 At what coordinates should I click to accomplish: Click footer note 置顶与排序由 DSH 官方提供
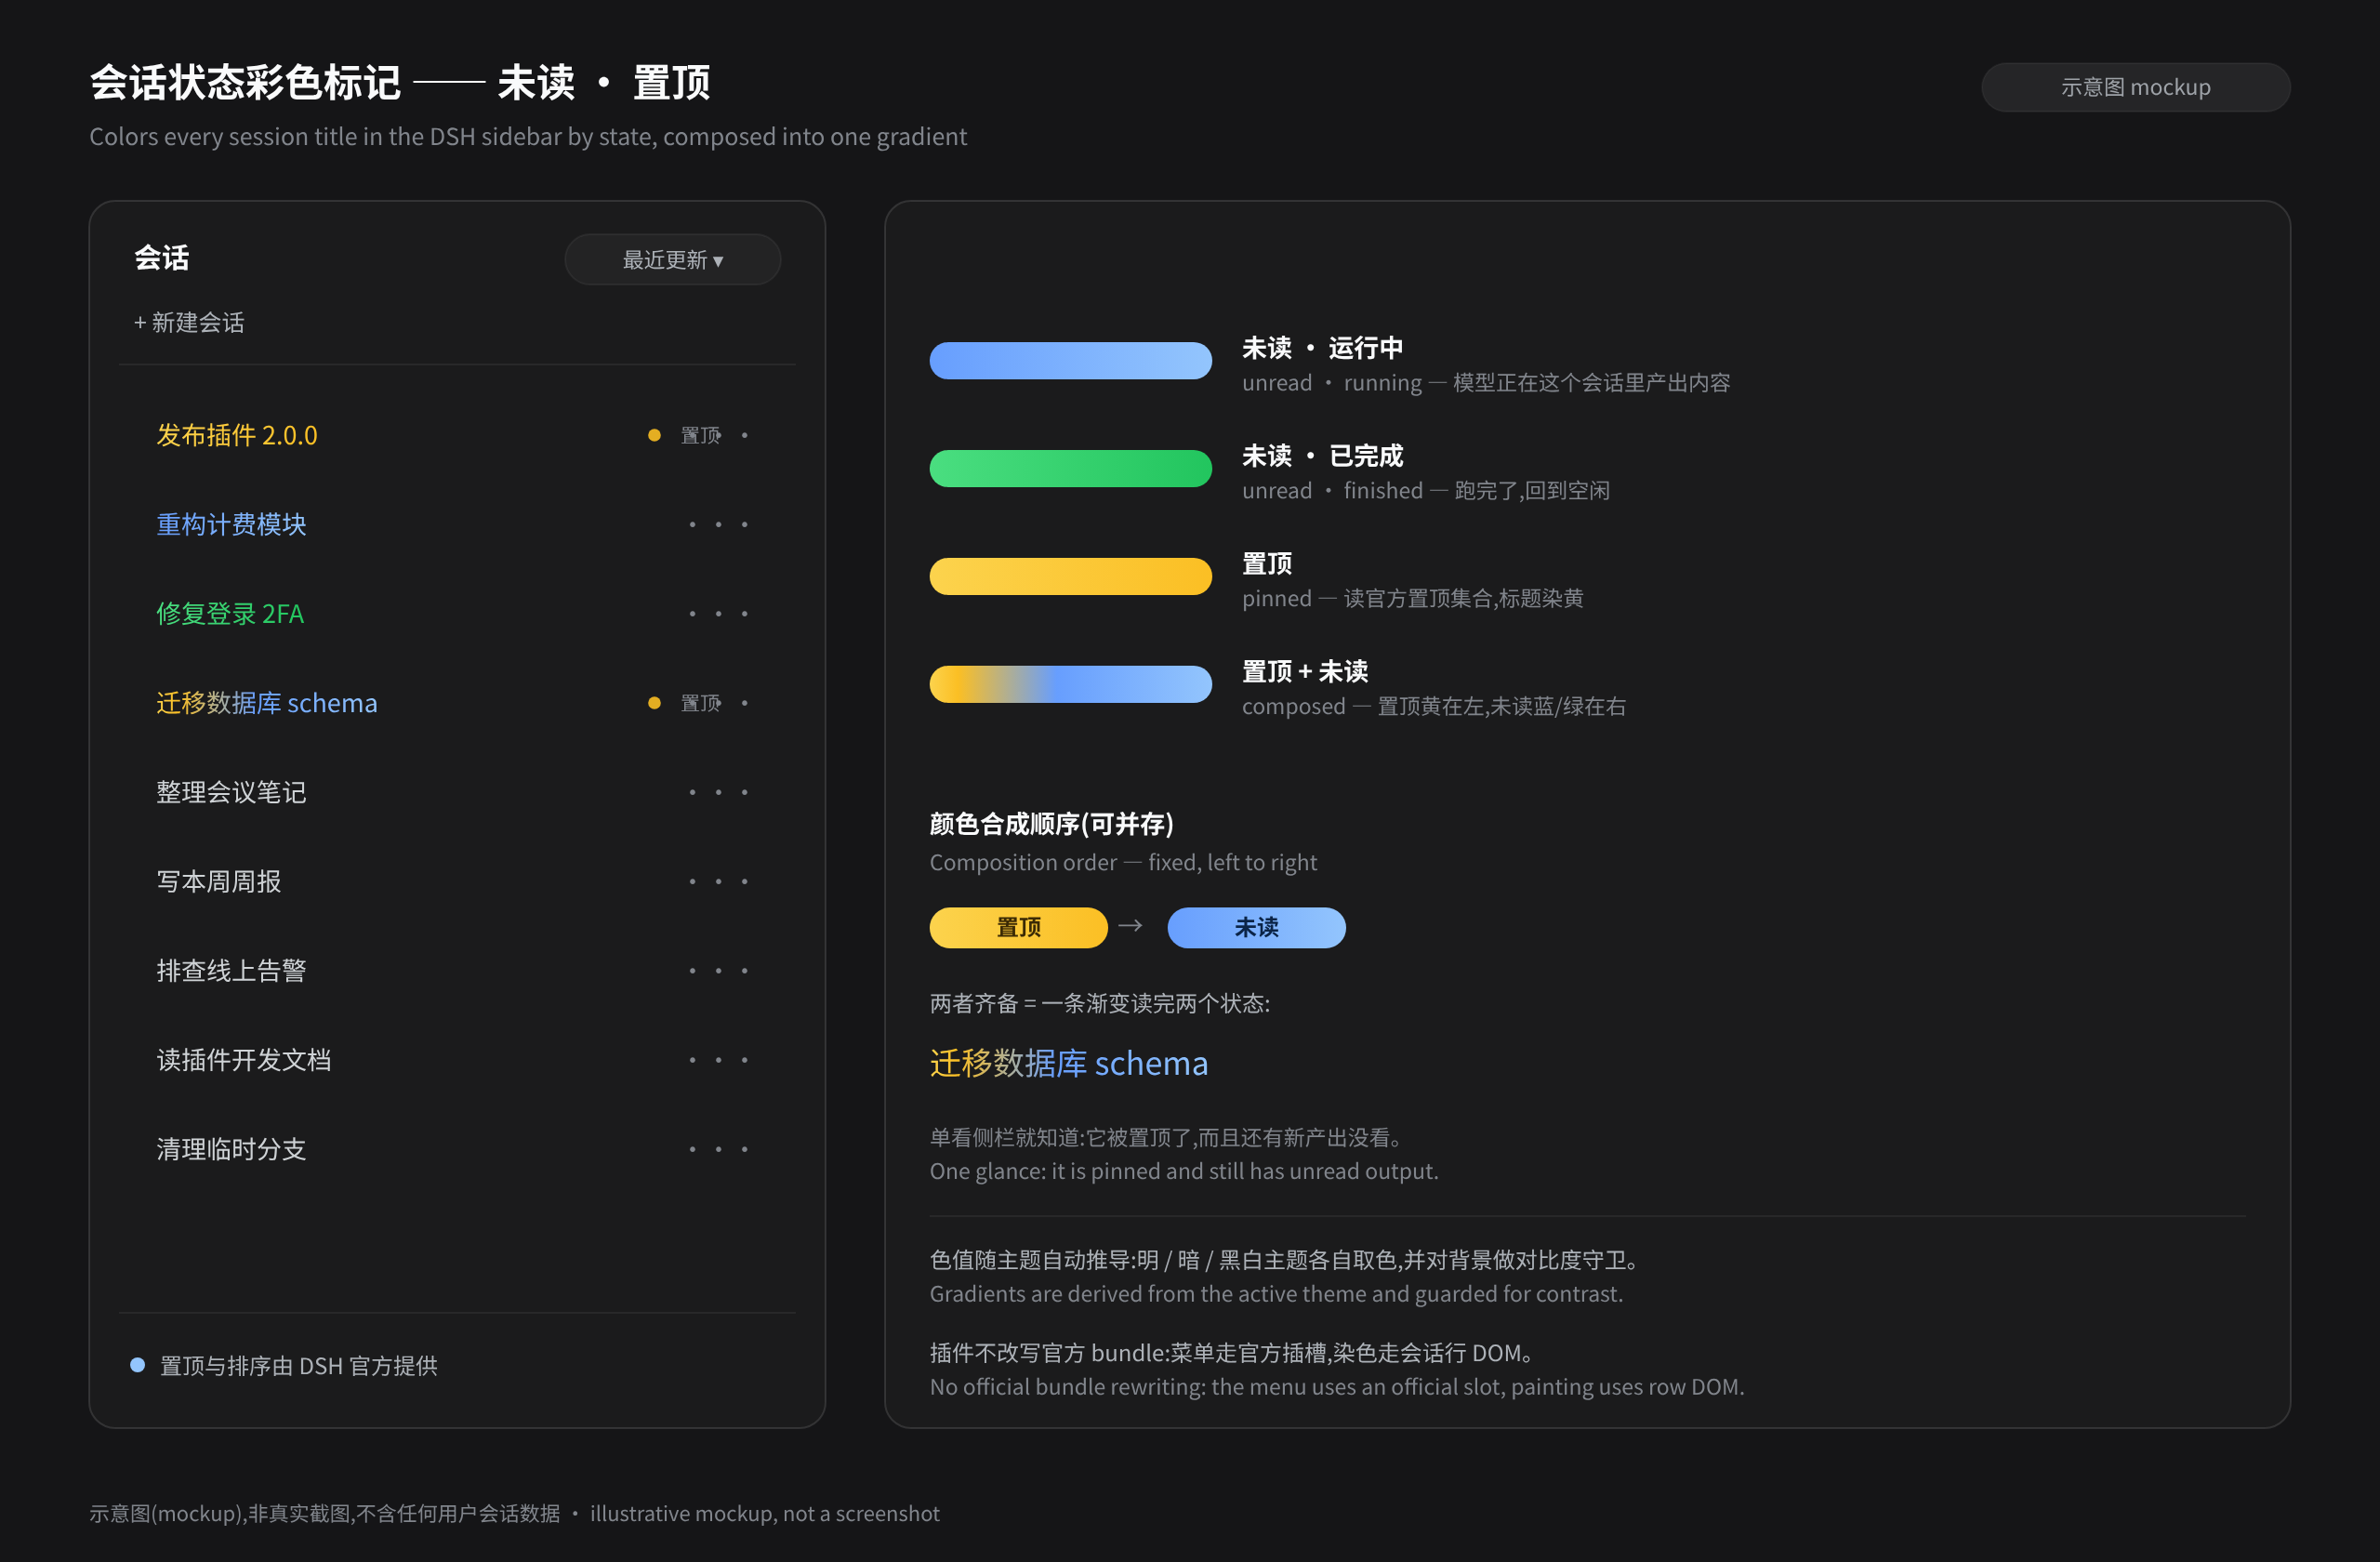[299, 1365]
